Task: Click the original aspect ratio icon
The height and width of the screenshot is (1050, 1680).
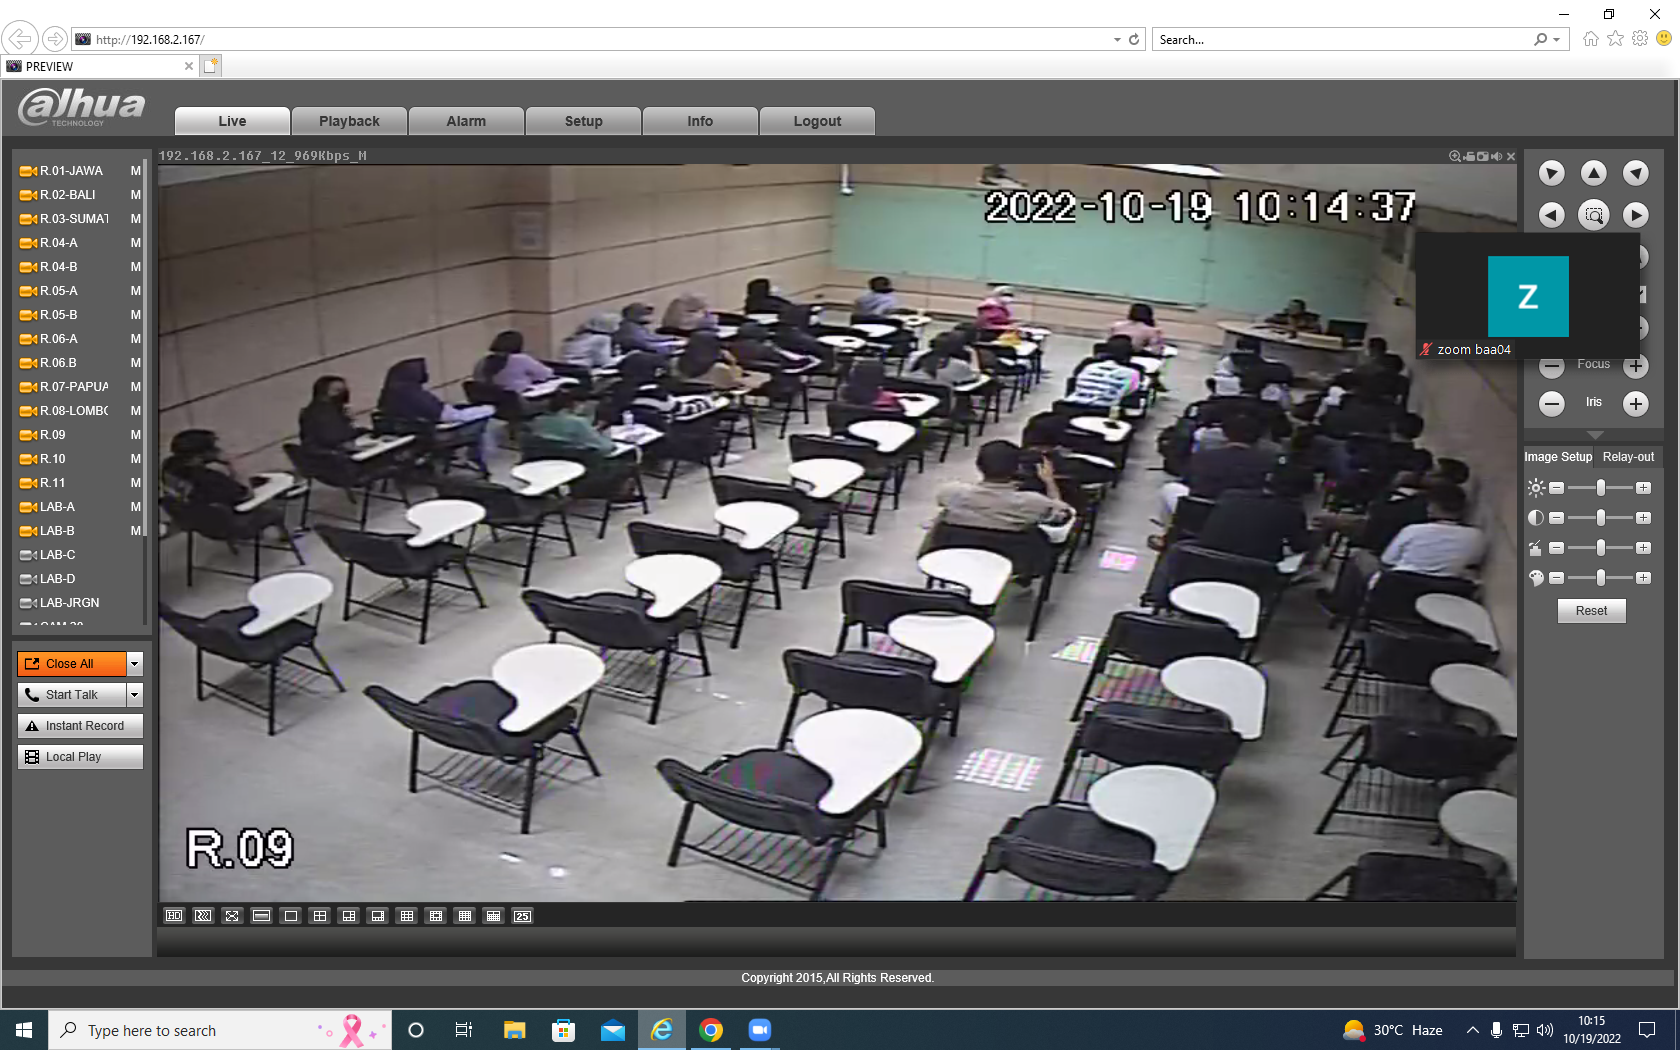Action: [x=261, y=916]
